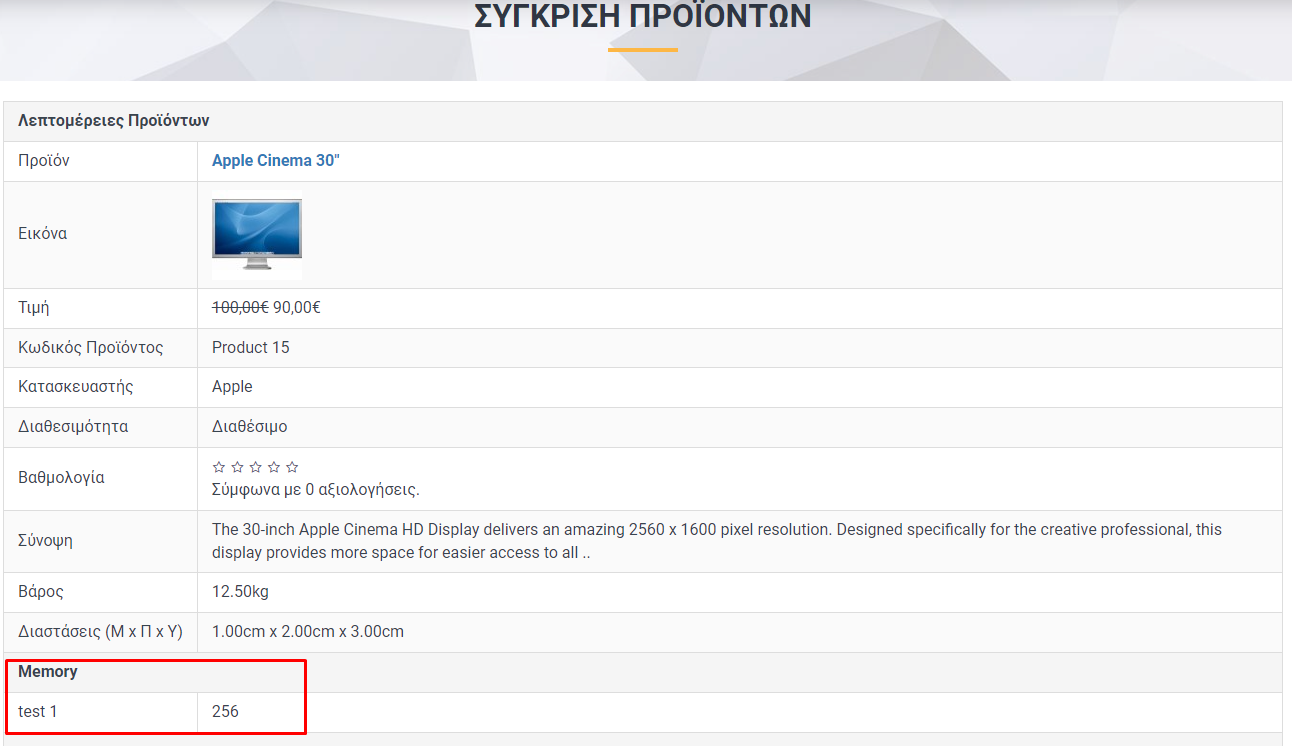Click the Εικόνα row label
The width and height of the screenshot is (1292, 746).
pyautogui.click(x=43, y=234)
